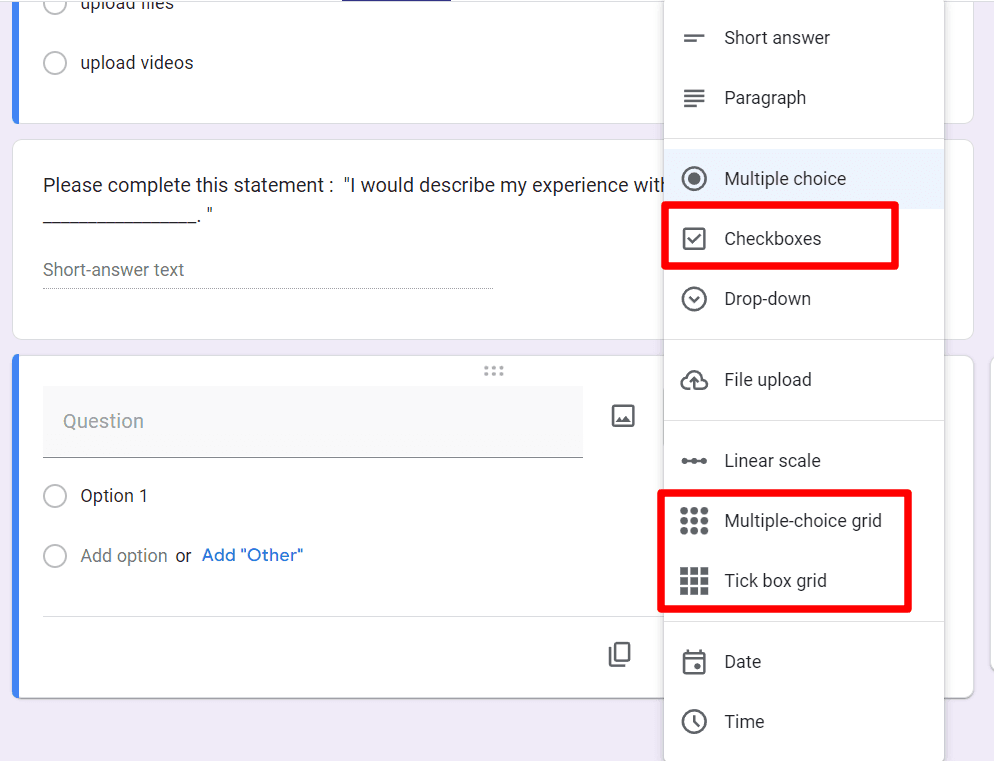Click the upload videos label
This screenshot has width=994, height=761.
[x=137, y=63]
